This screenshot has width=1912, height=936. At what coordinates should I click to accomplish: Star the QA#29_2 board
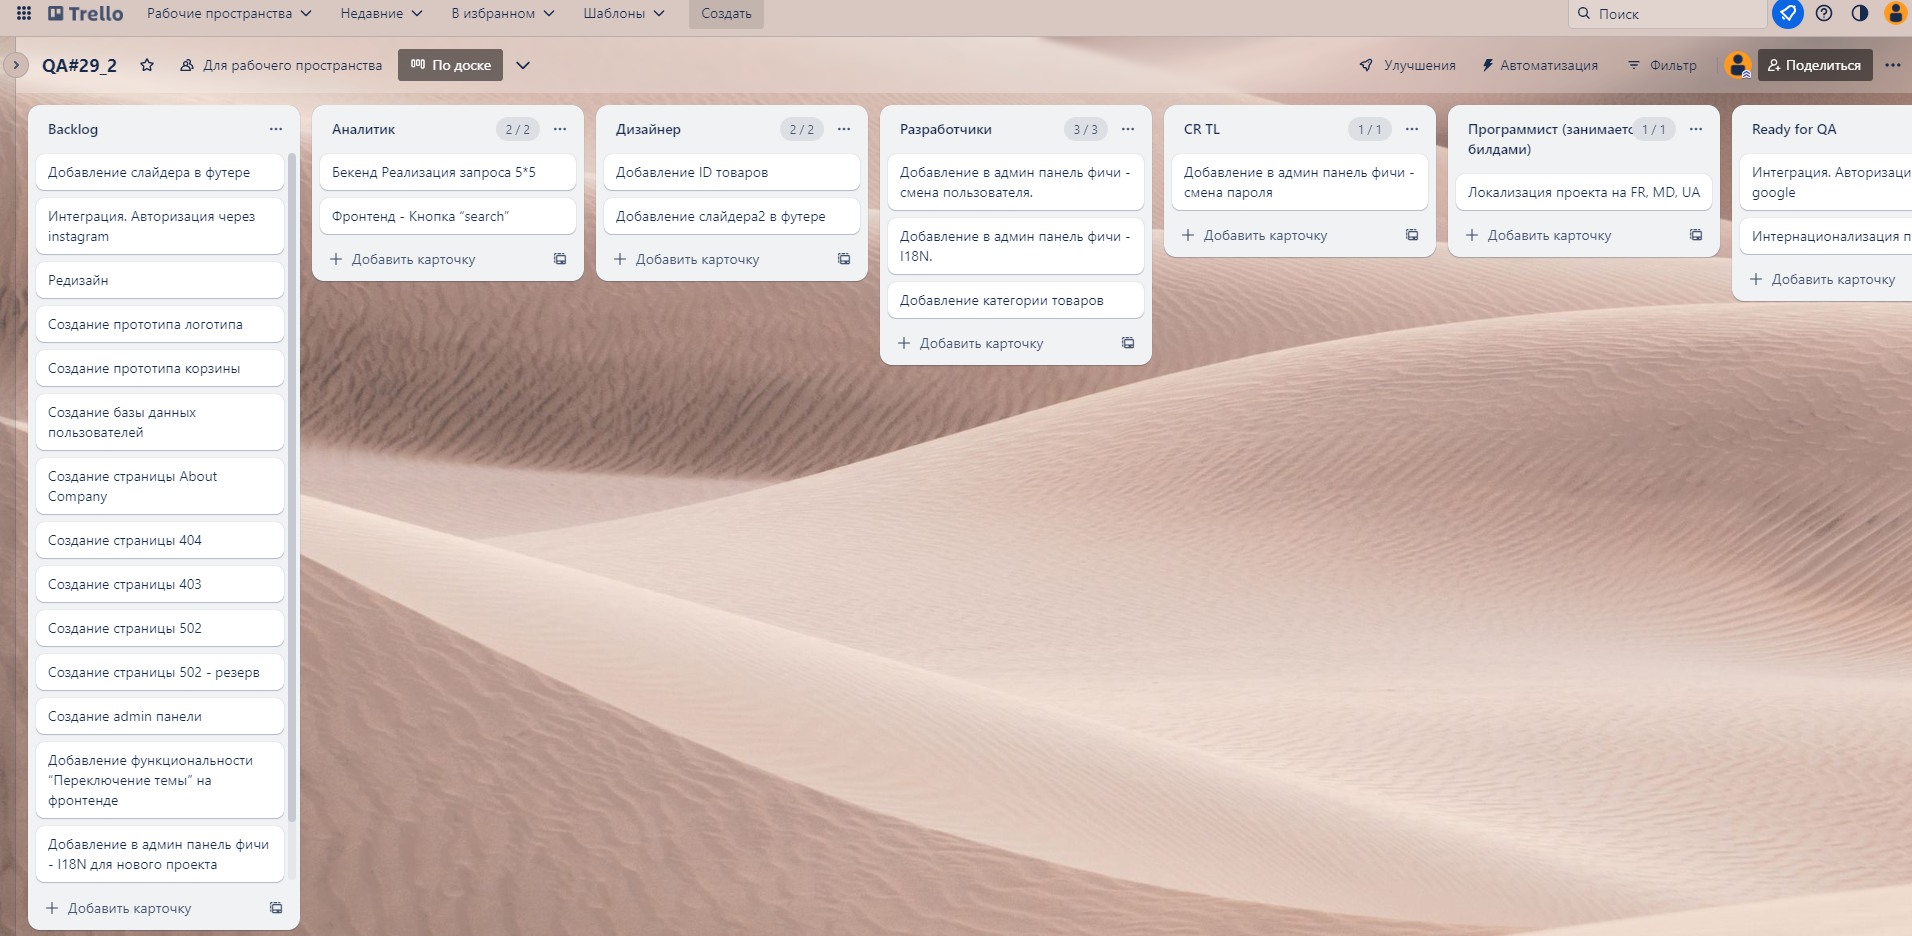pos(147,65)
